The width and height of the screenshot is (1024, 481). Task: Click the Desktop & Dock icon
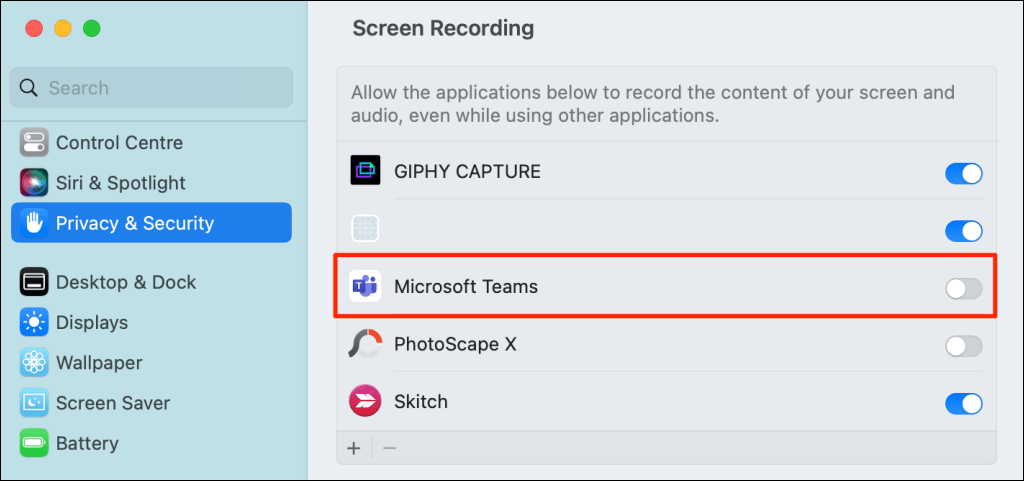pos(34,283)
